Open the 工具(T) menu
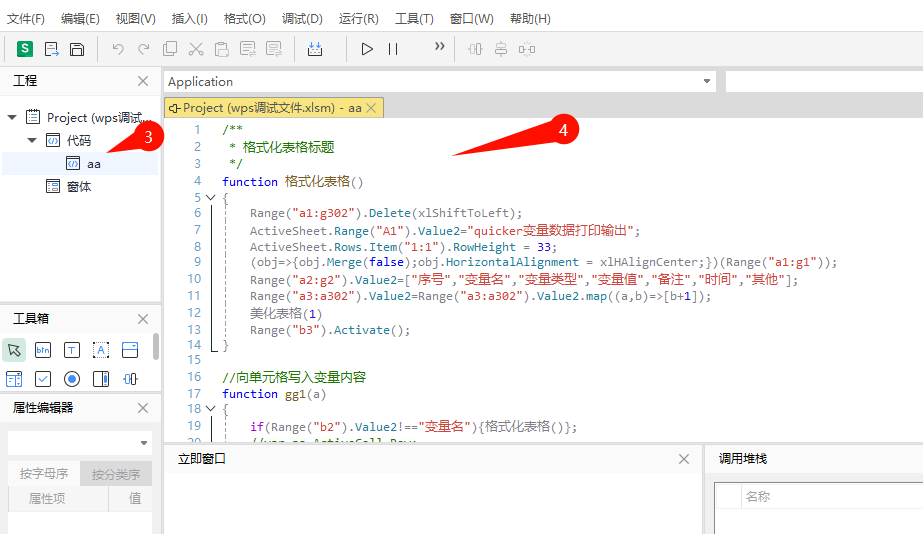 [414, 19]
